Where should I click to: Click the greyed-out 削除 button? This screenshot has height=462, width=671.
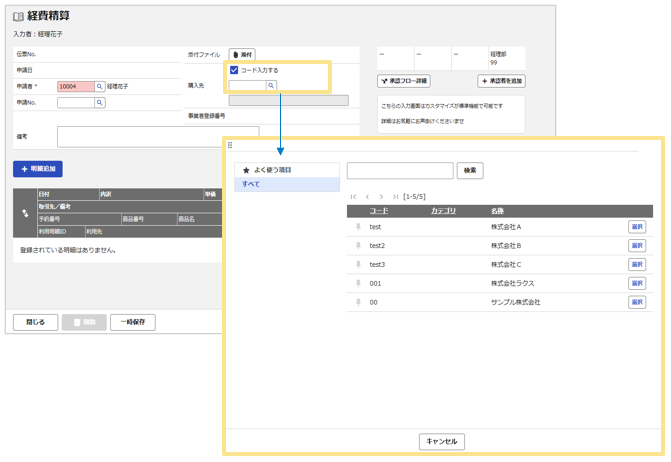[x=84, y=322]
